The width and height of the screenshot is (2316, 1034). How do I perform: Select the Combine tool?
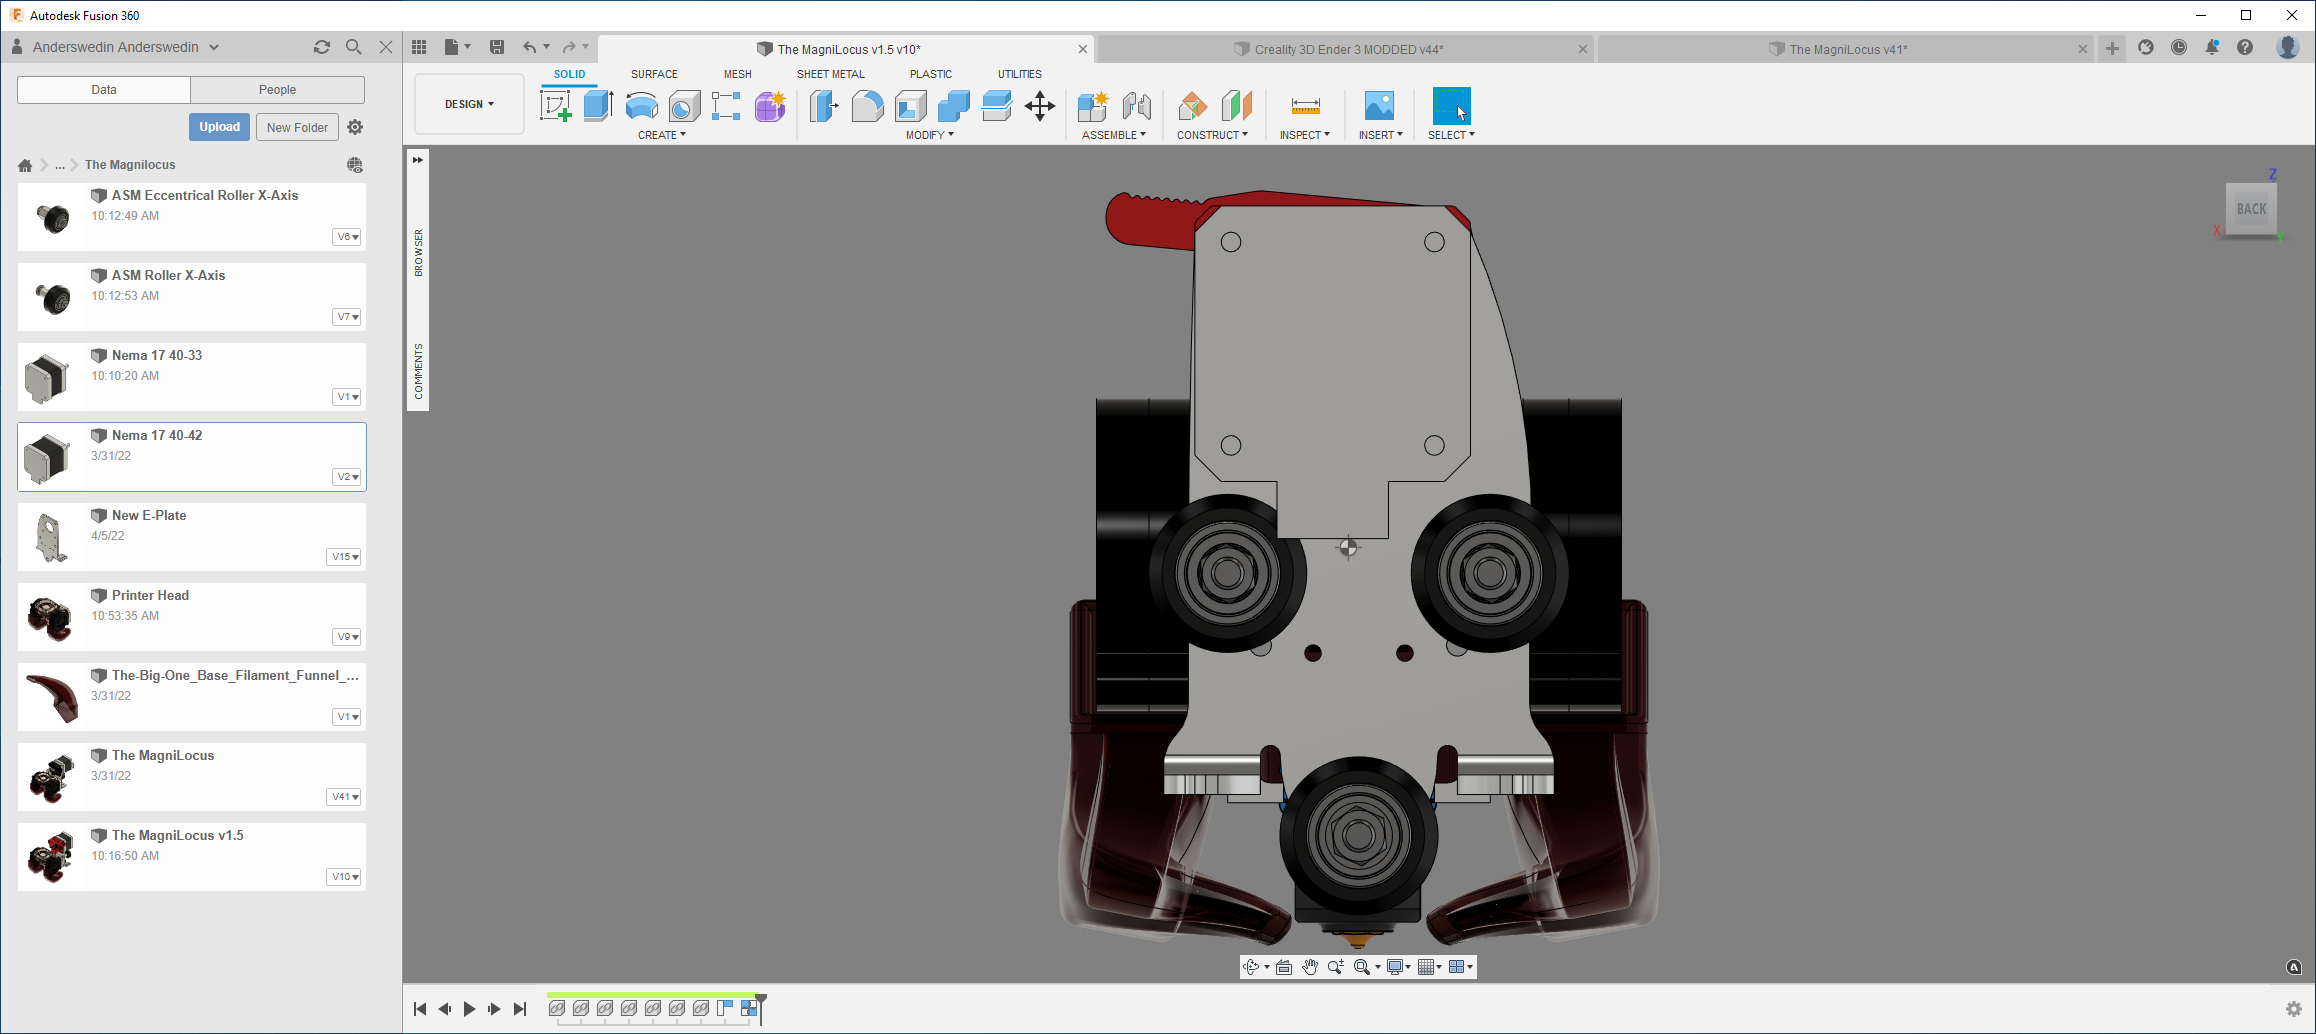[x=953, y=106]
